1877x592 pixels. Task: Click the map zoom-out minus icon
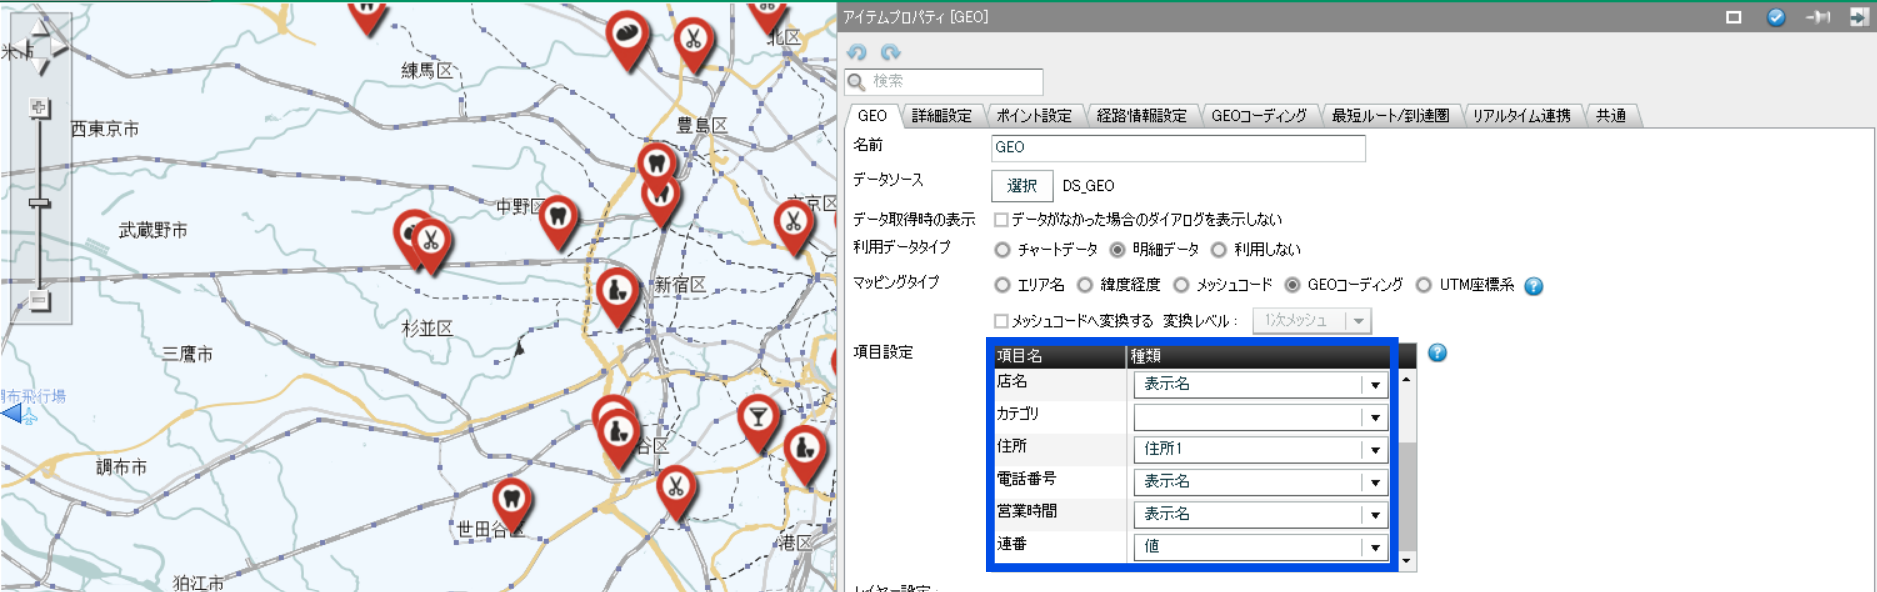click(39, 299)
